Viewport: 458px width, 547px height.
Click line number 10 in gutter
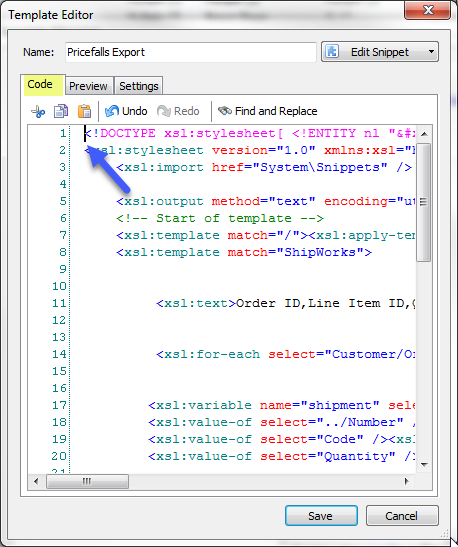point(59,286)
